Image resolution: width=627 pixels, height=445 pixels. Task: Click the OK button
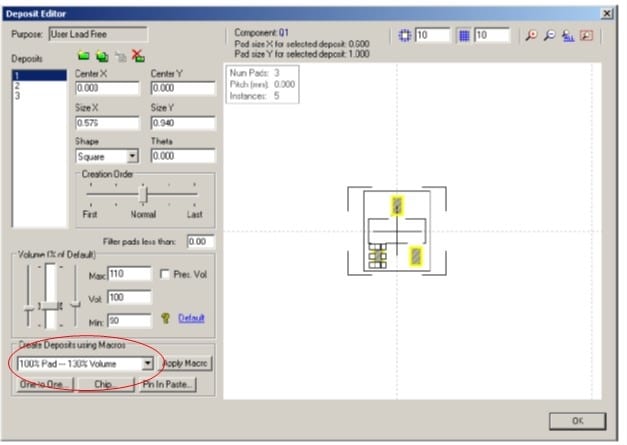tap(577, 421)
